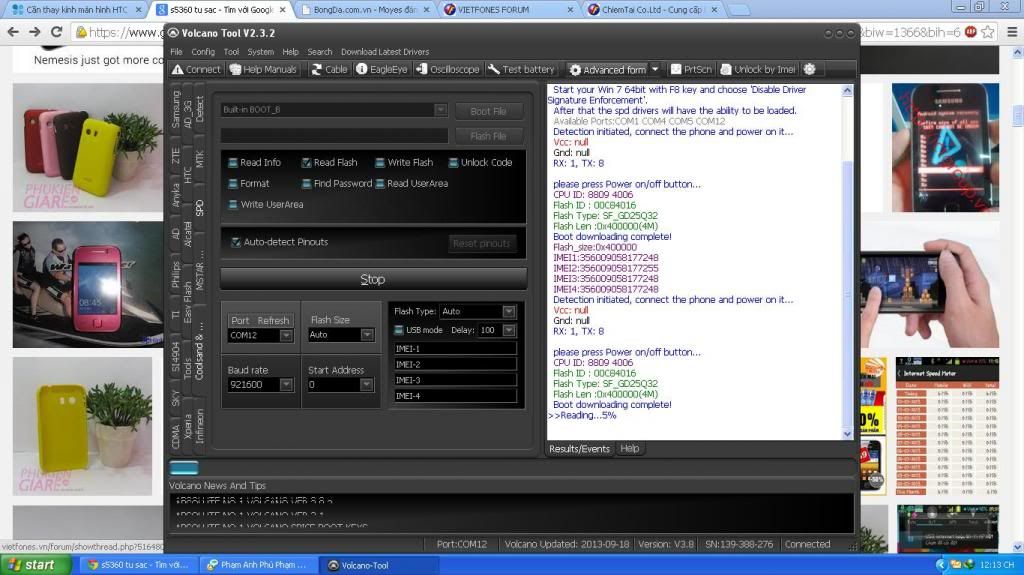Open the Tool menu
The height and width of the screenshot is (575, 1024).
pyautogui.click(x=231, y=52)
